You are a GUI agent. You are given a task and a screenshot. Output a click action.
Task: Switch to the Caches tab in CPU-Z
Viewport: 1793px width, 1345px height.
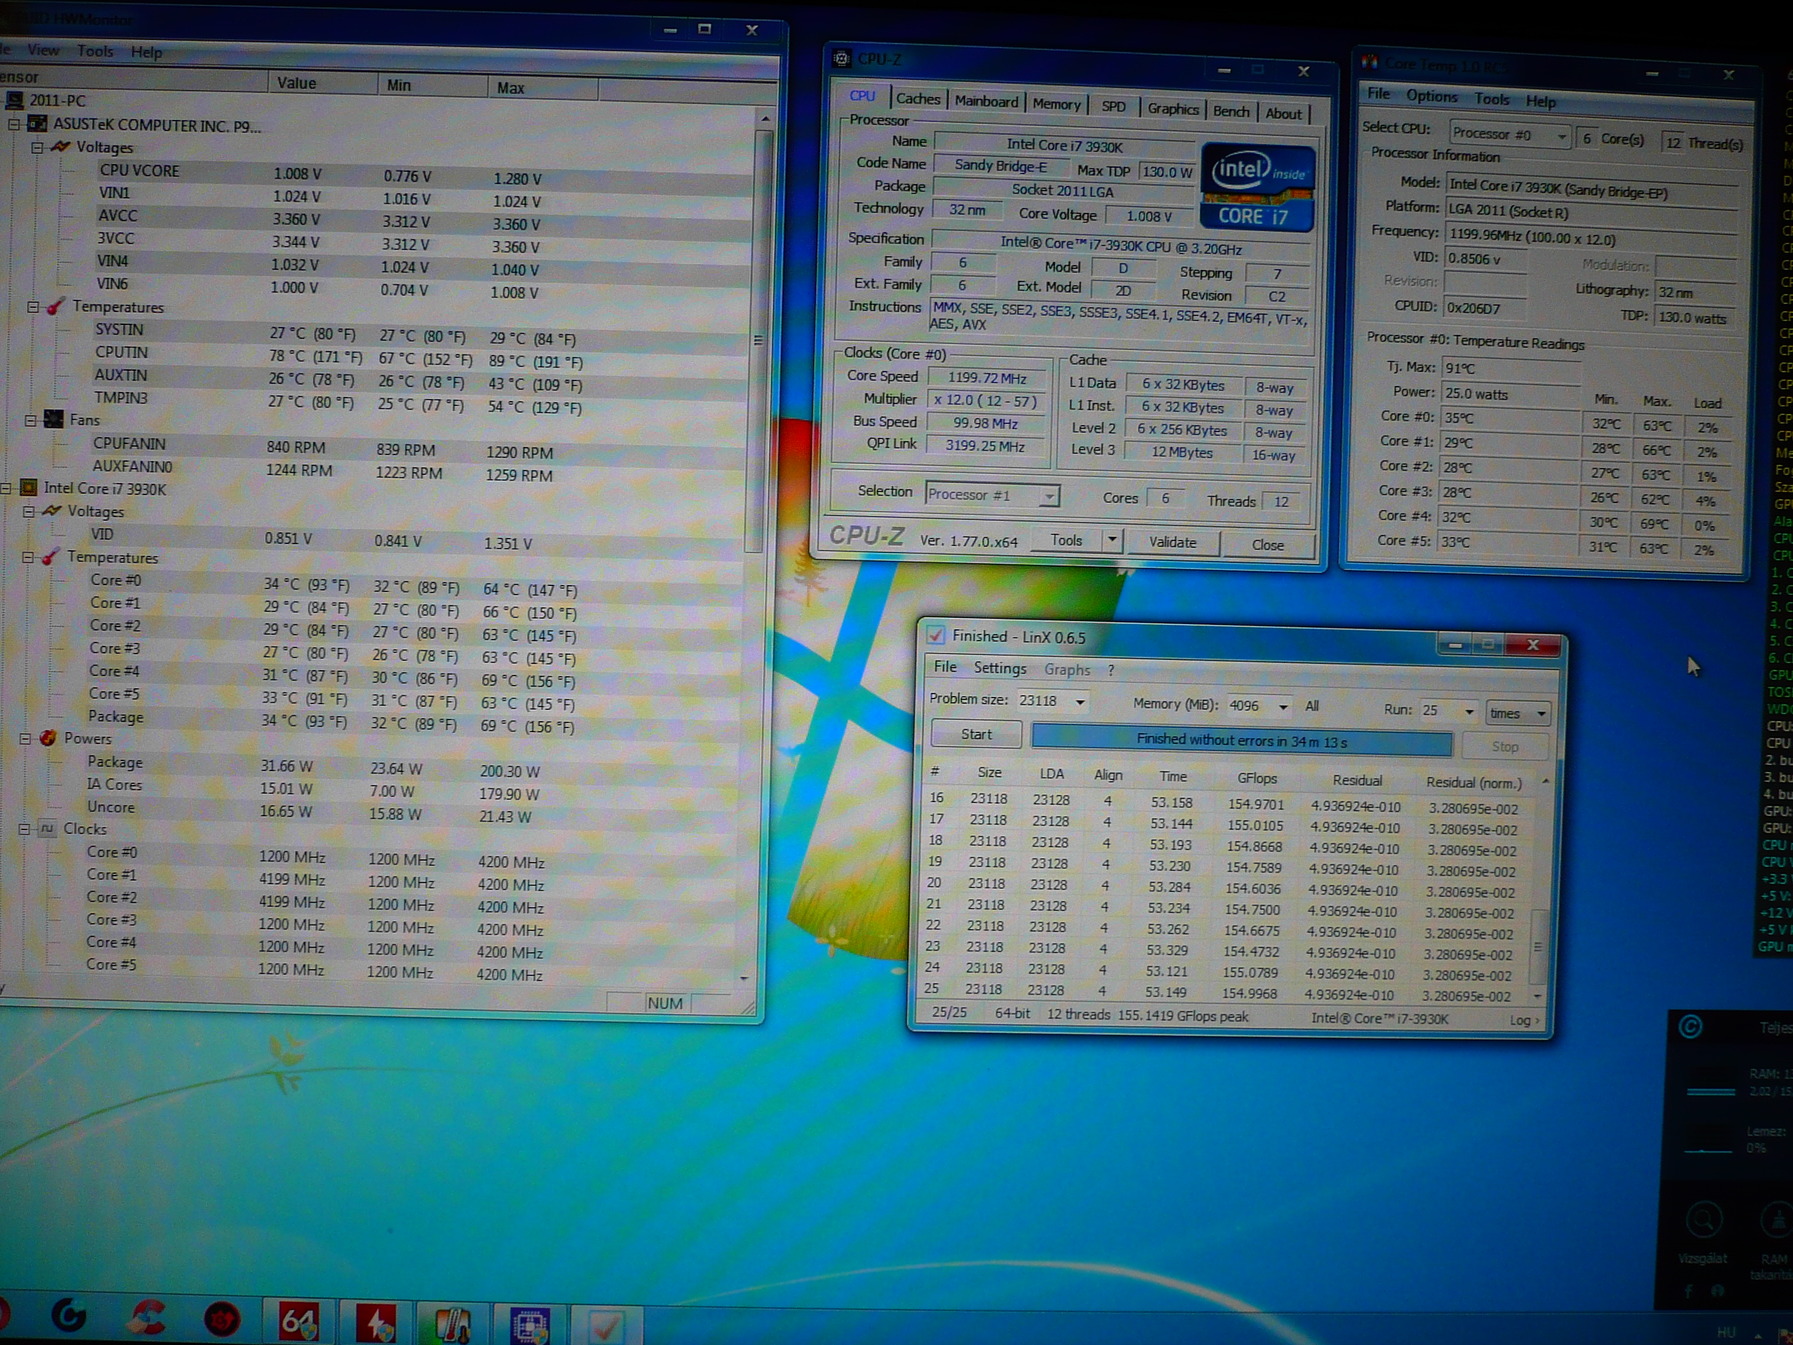[918, 99]
